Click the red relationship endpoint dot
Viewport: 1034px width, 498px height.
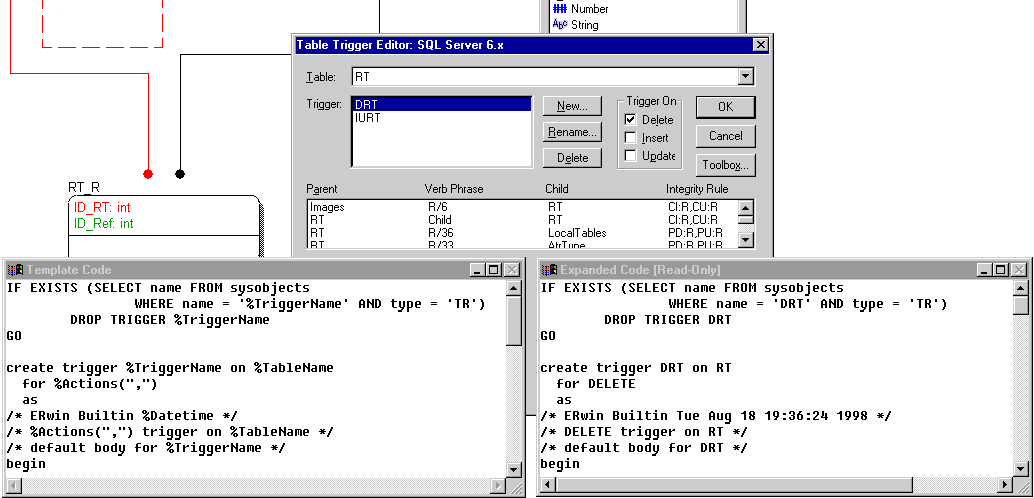pyautogui.click(x=148, y=174)
